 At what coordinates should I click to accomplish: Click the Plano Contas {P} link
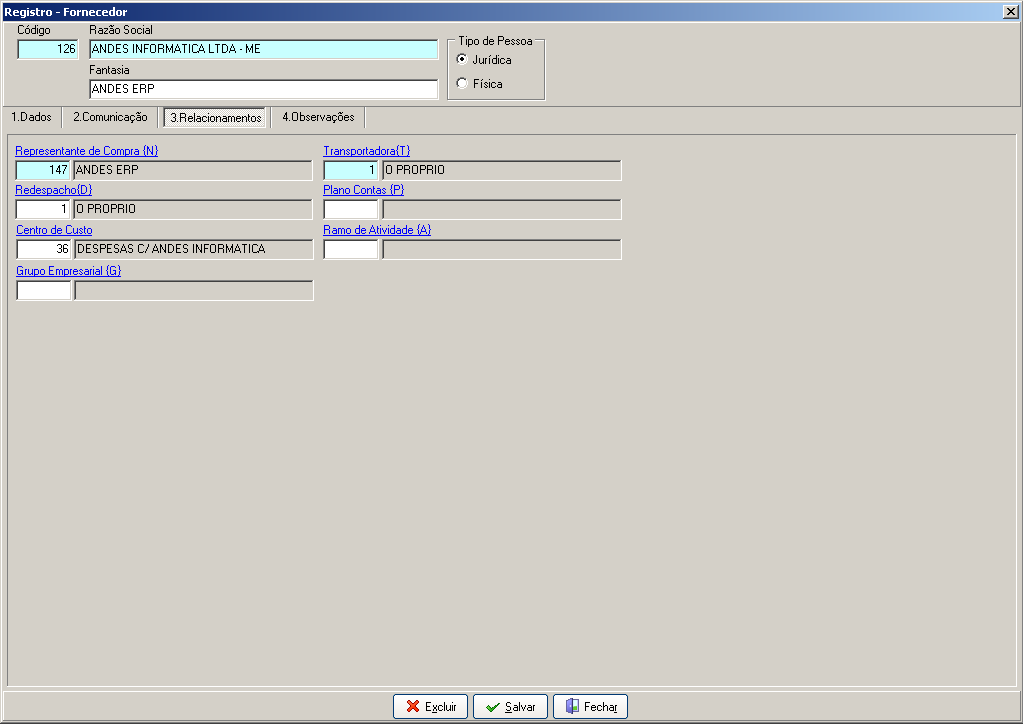[363, 190]
